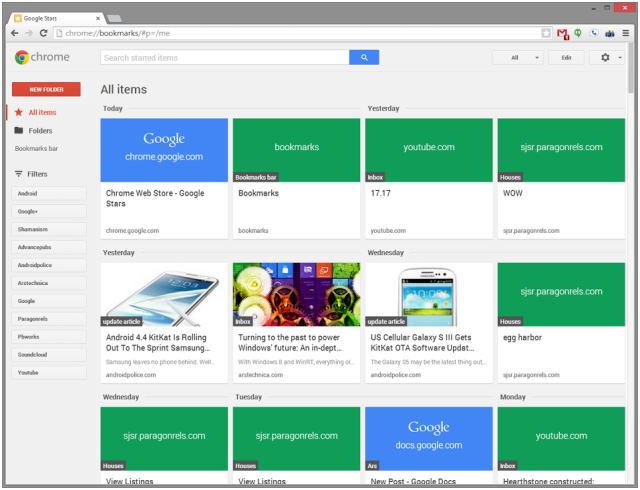Open the Galaxy Note tablet thumbnail

[x=164, y=294]
